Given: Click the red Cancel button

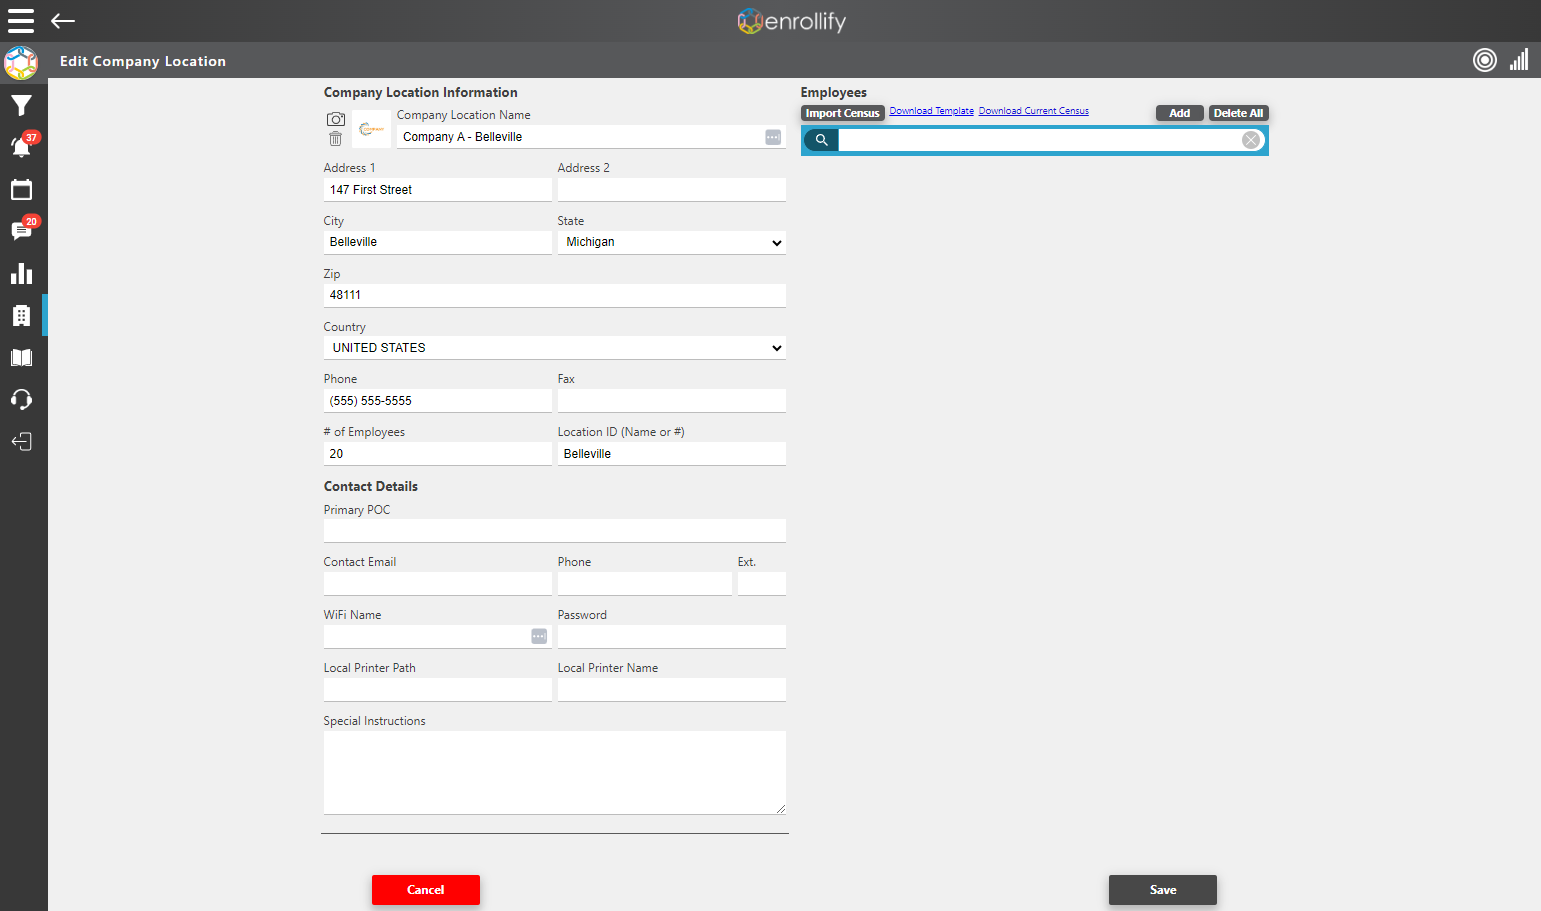Looking at the screenshot, I should [426, 890].
